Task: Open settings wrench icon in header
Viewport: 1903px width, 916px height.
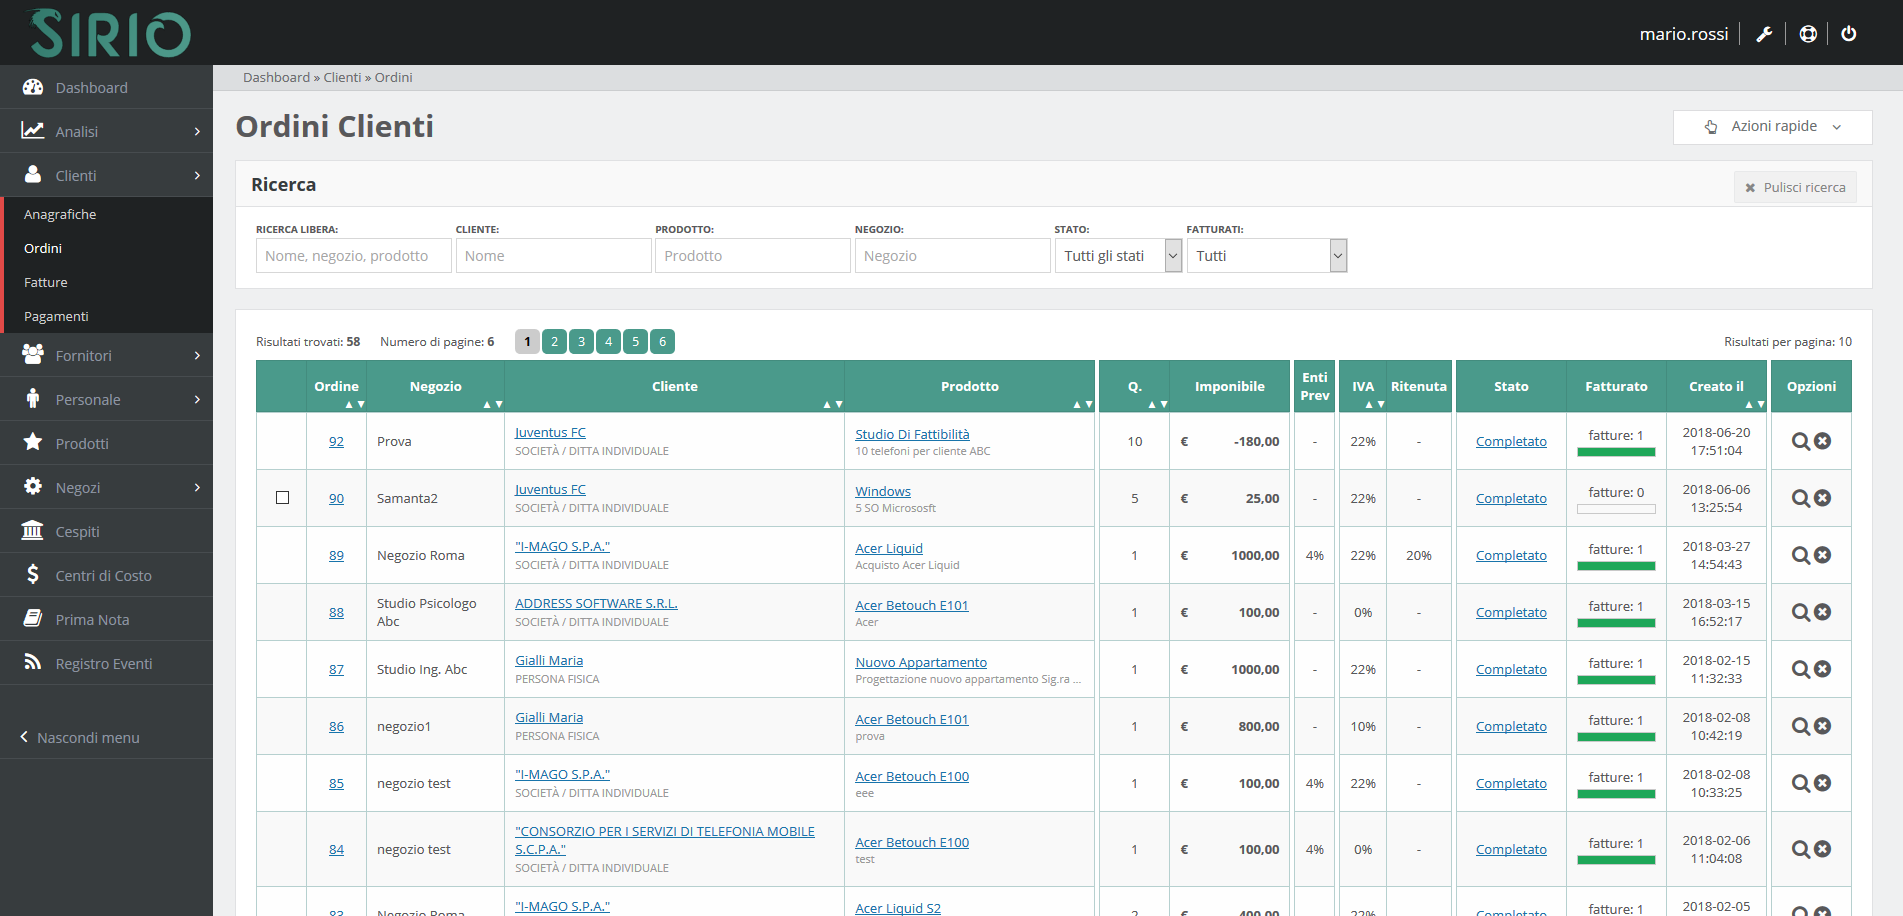Action: [1764, 34]
